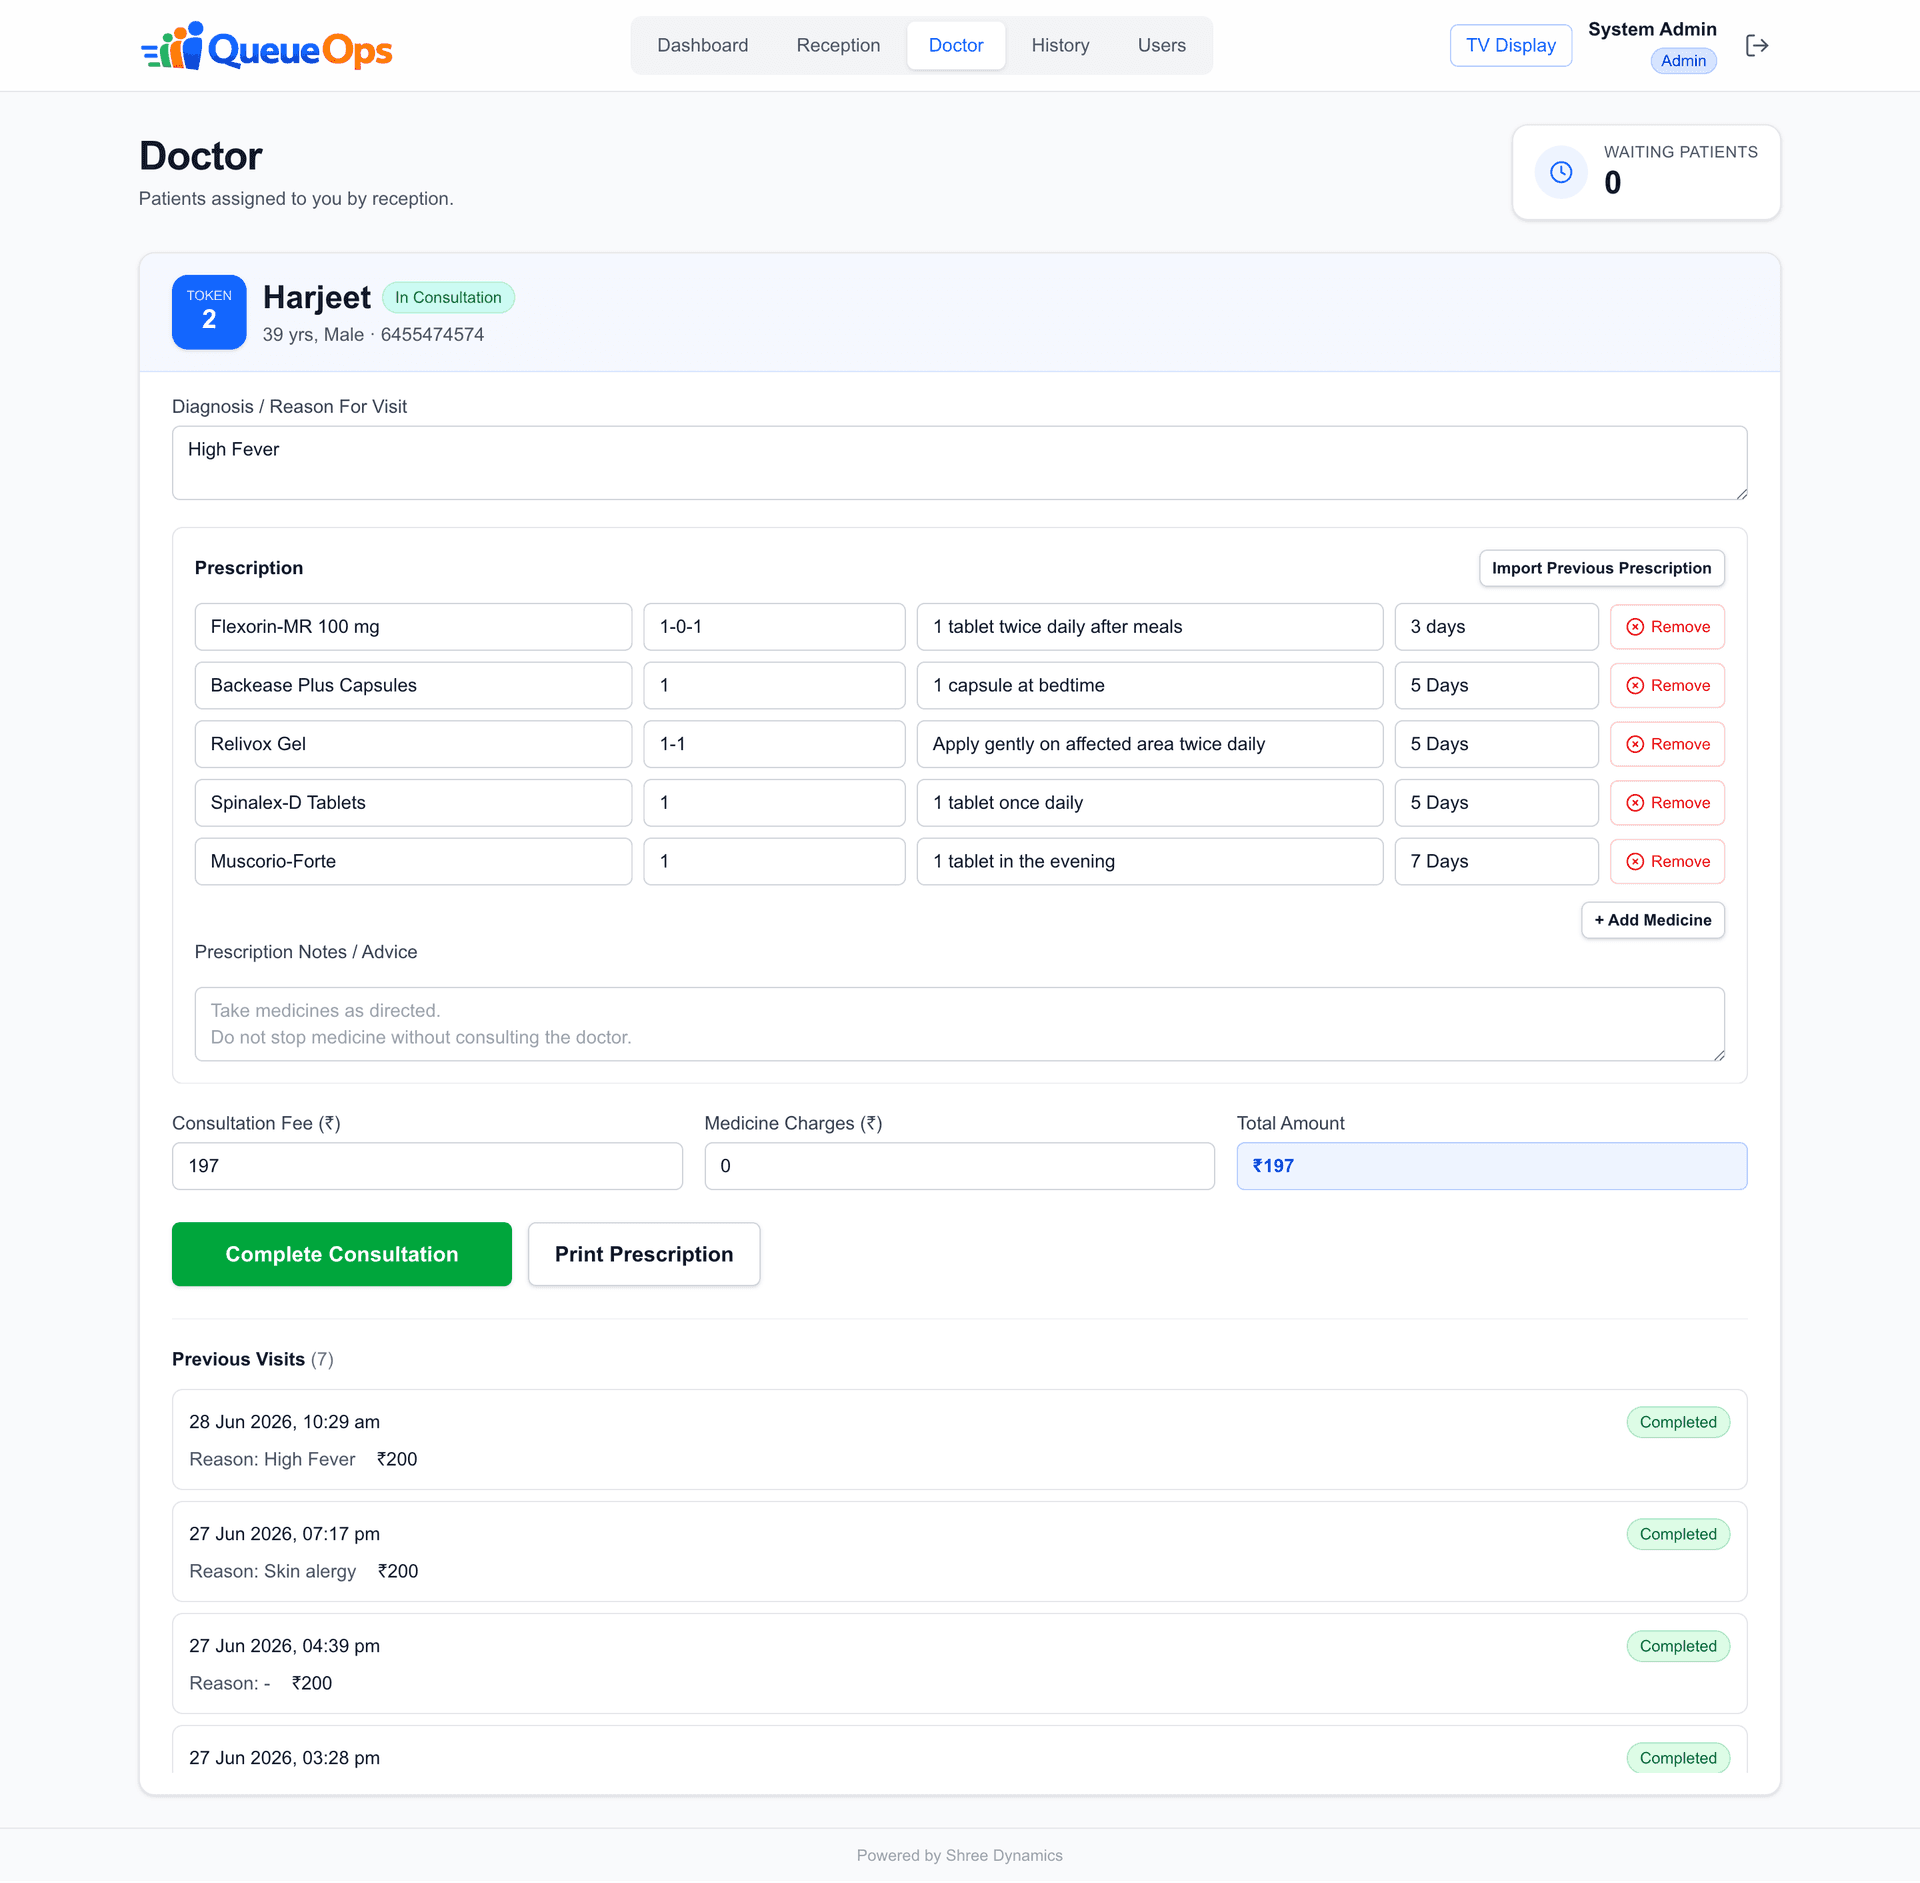Edit the 3 days duration field
The height and width of the screenshot is (1883, 1920).
1496,627
